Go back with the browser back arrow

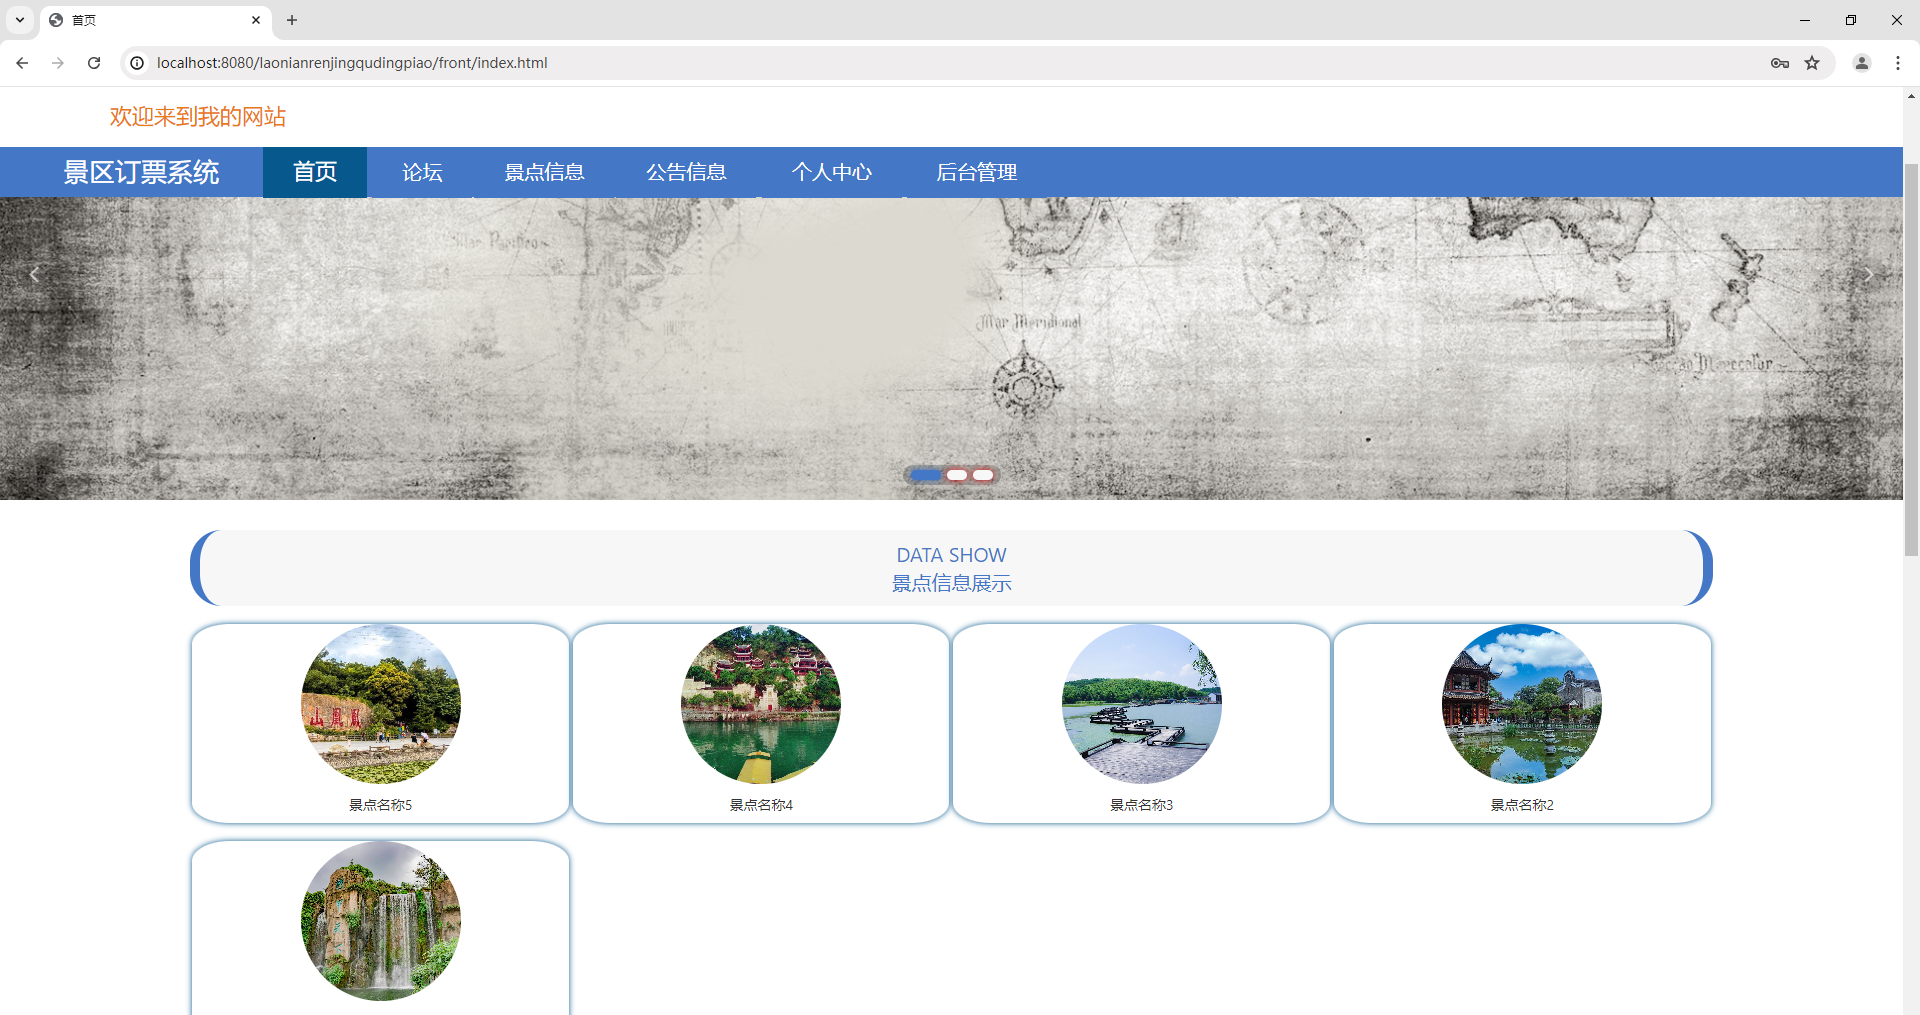[22, 63]
